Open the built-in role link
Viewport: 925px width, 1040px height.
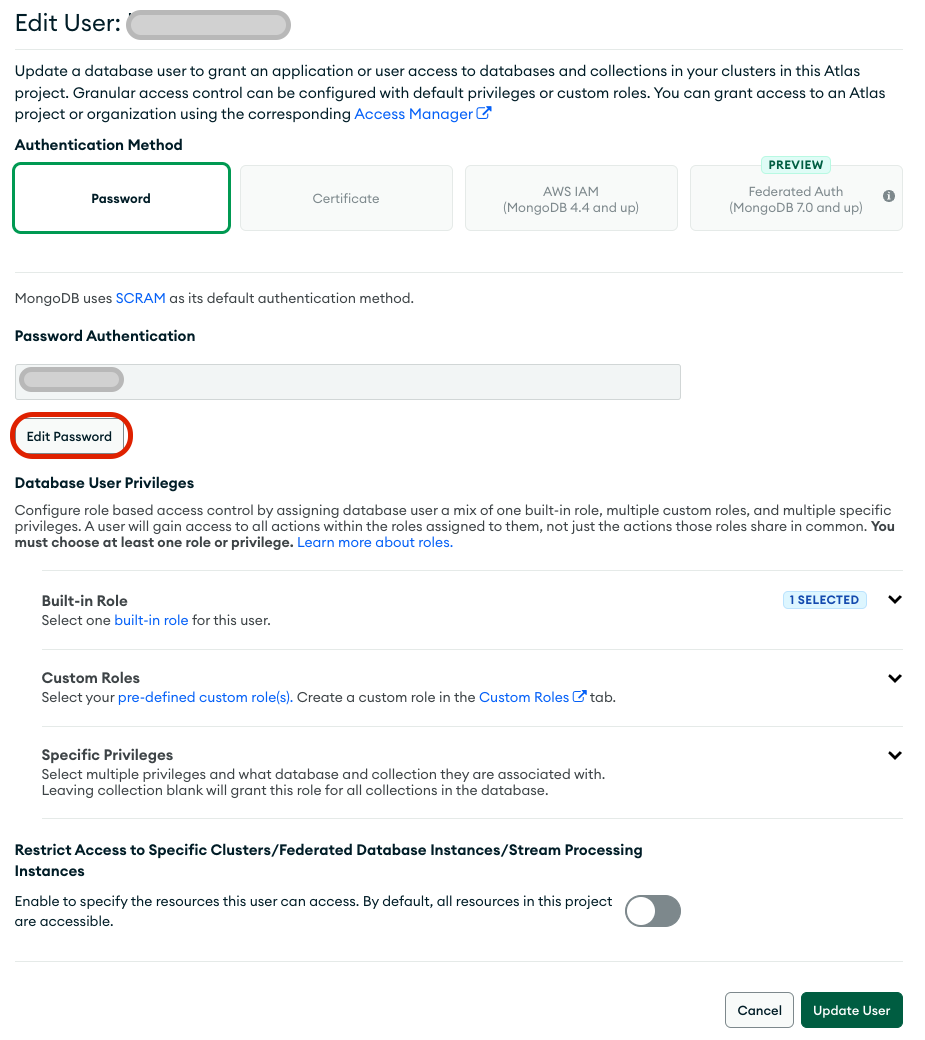click(x=151, y=620)
